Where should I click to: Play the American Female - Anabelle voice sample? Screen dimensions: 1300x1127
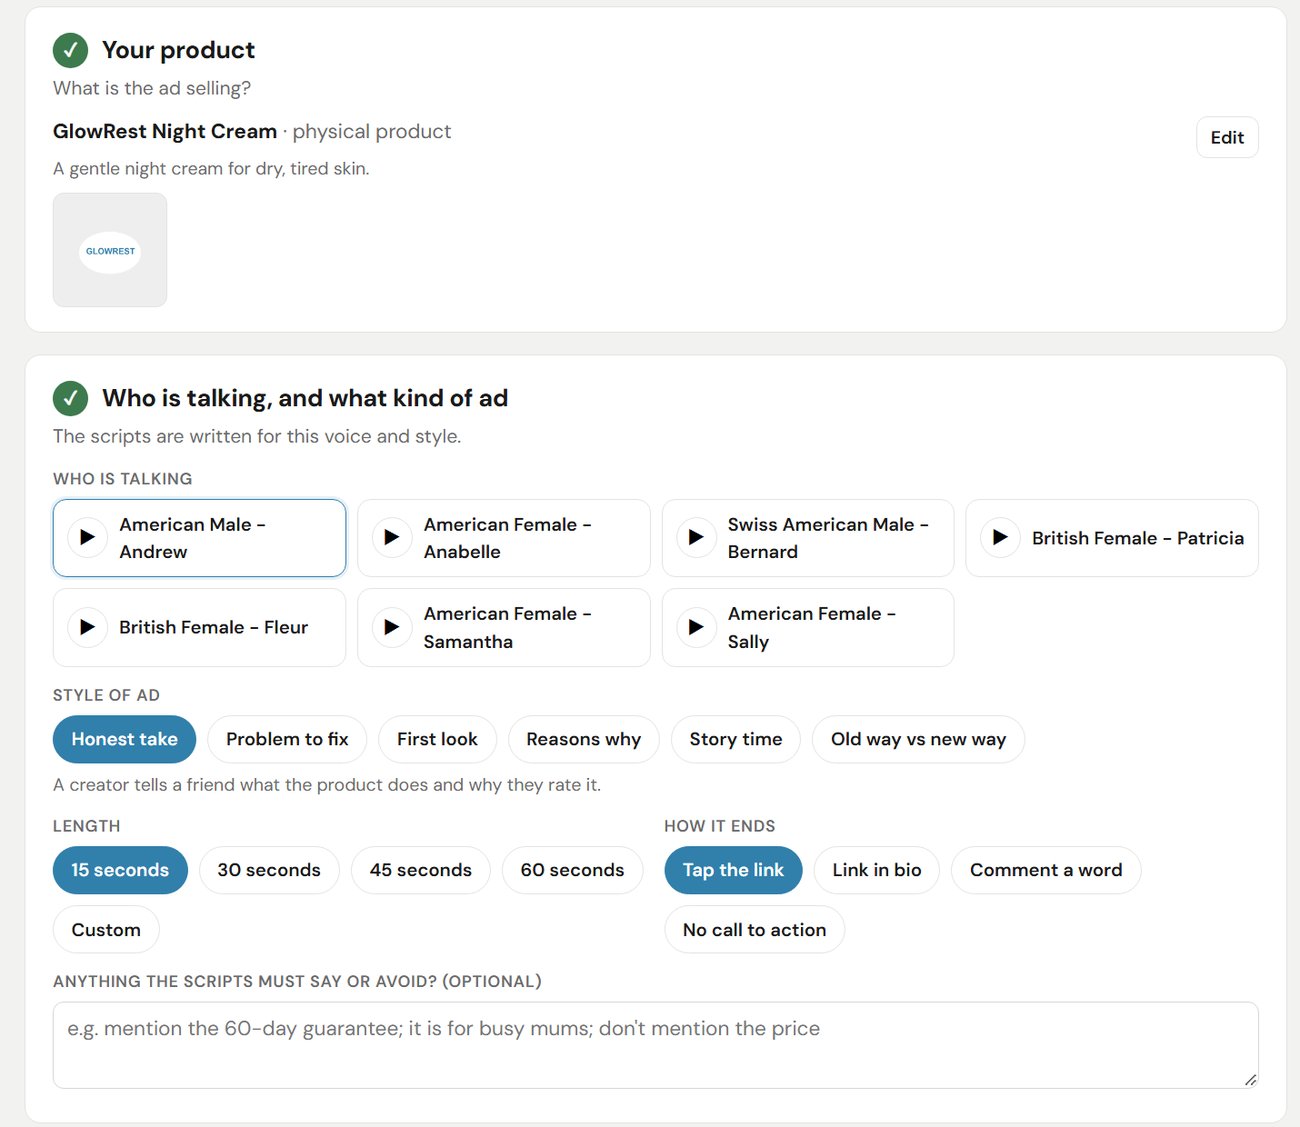pos(392,538)
